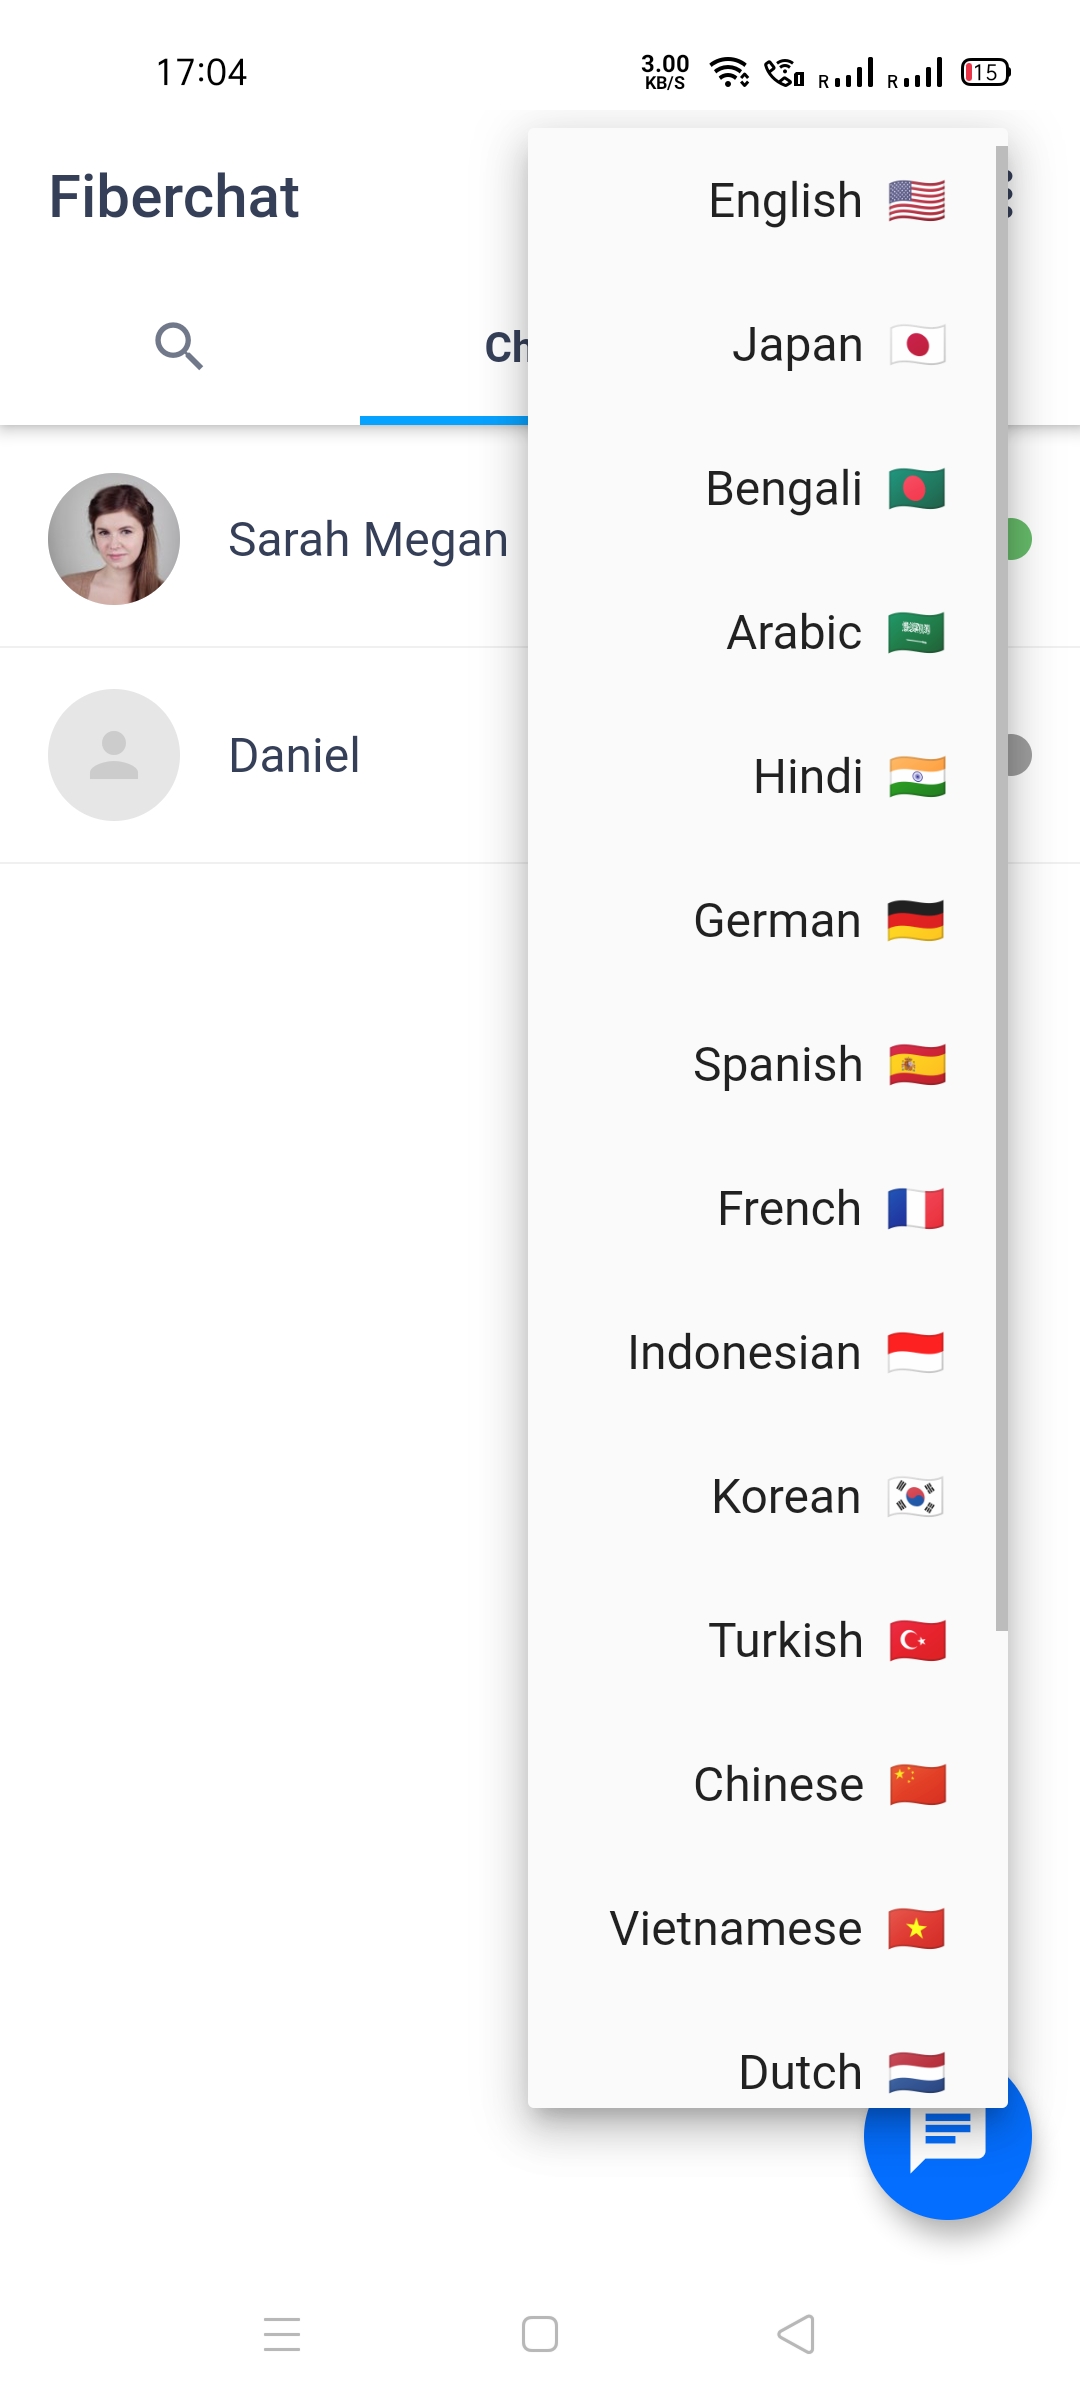Open the search magnifier icon
Screen dimensions: 1080x2400
tap(179, 346)
